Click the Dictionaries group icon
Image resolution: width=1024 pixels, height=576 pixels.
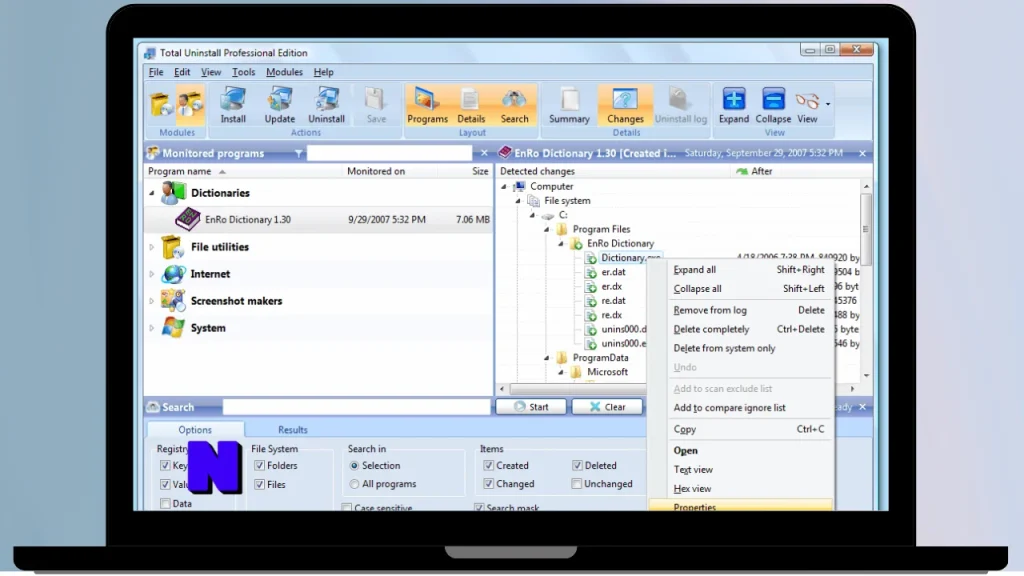point(173,193)
